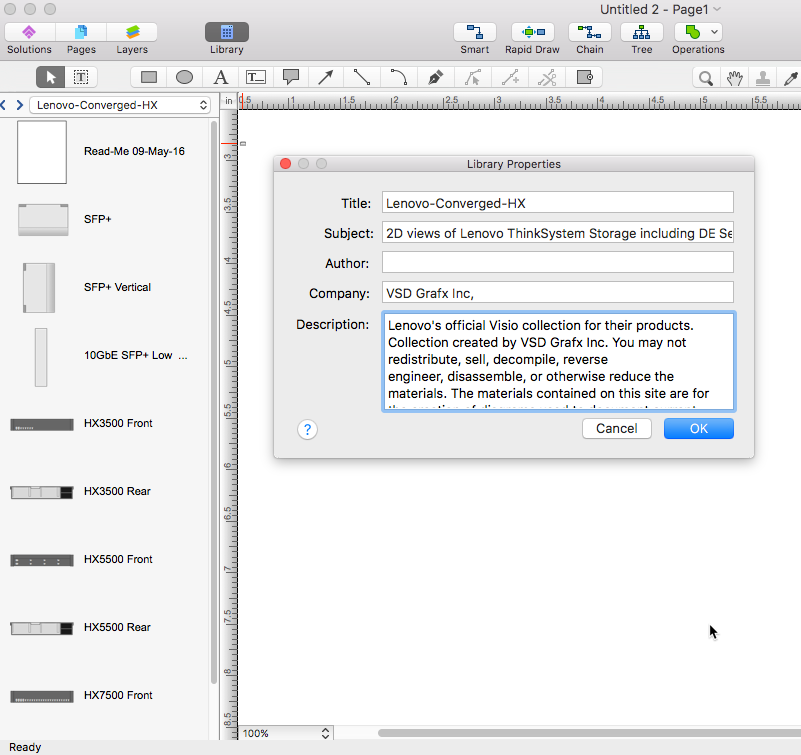Open the Operations tool

pyautogui.click(x=692, y=32)
